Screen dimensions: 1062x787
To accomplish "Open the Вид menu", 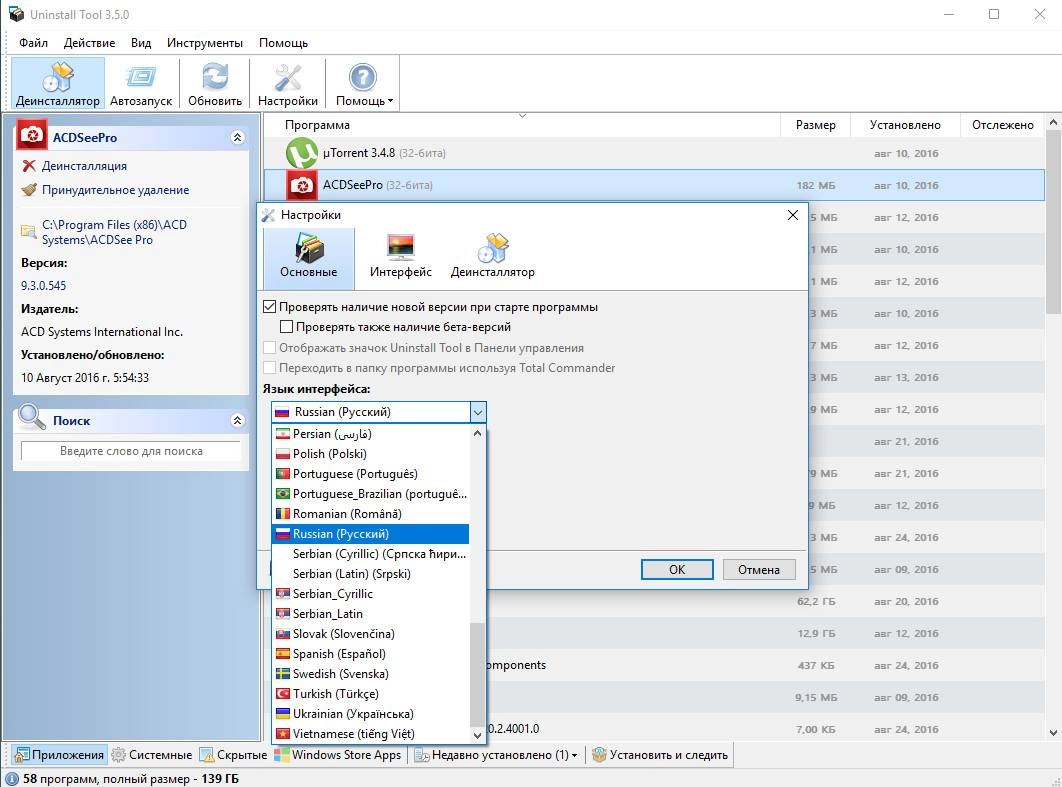I will [141, 43].
